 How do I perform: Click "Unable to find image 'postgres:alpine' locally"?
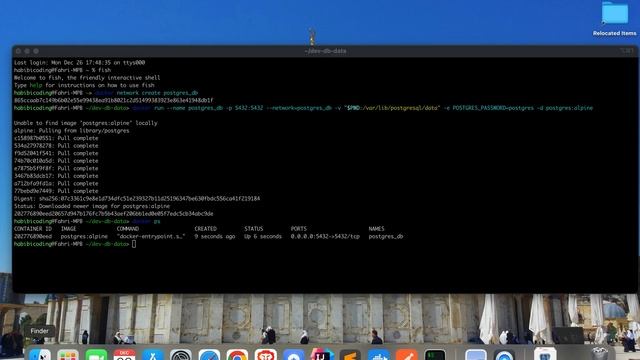pos(85,123)
